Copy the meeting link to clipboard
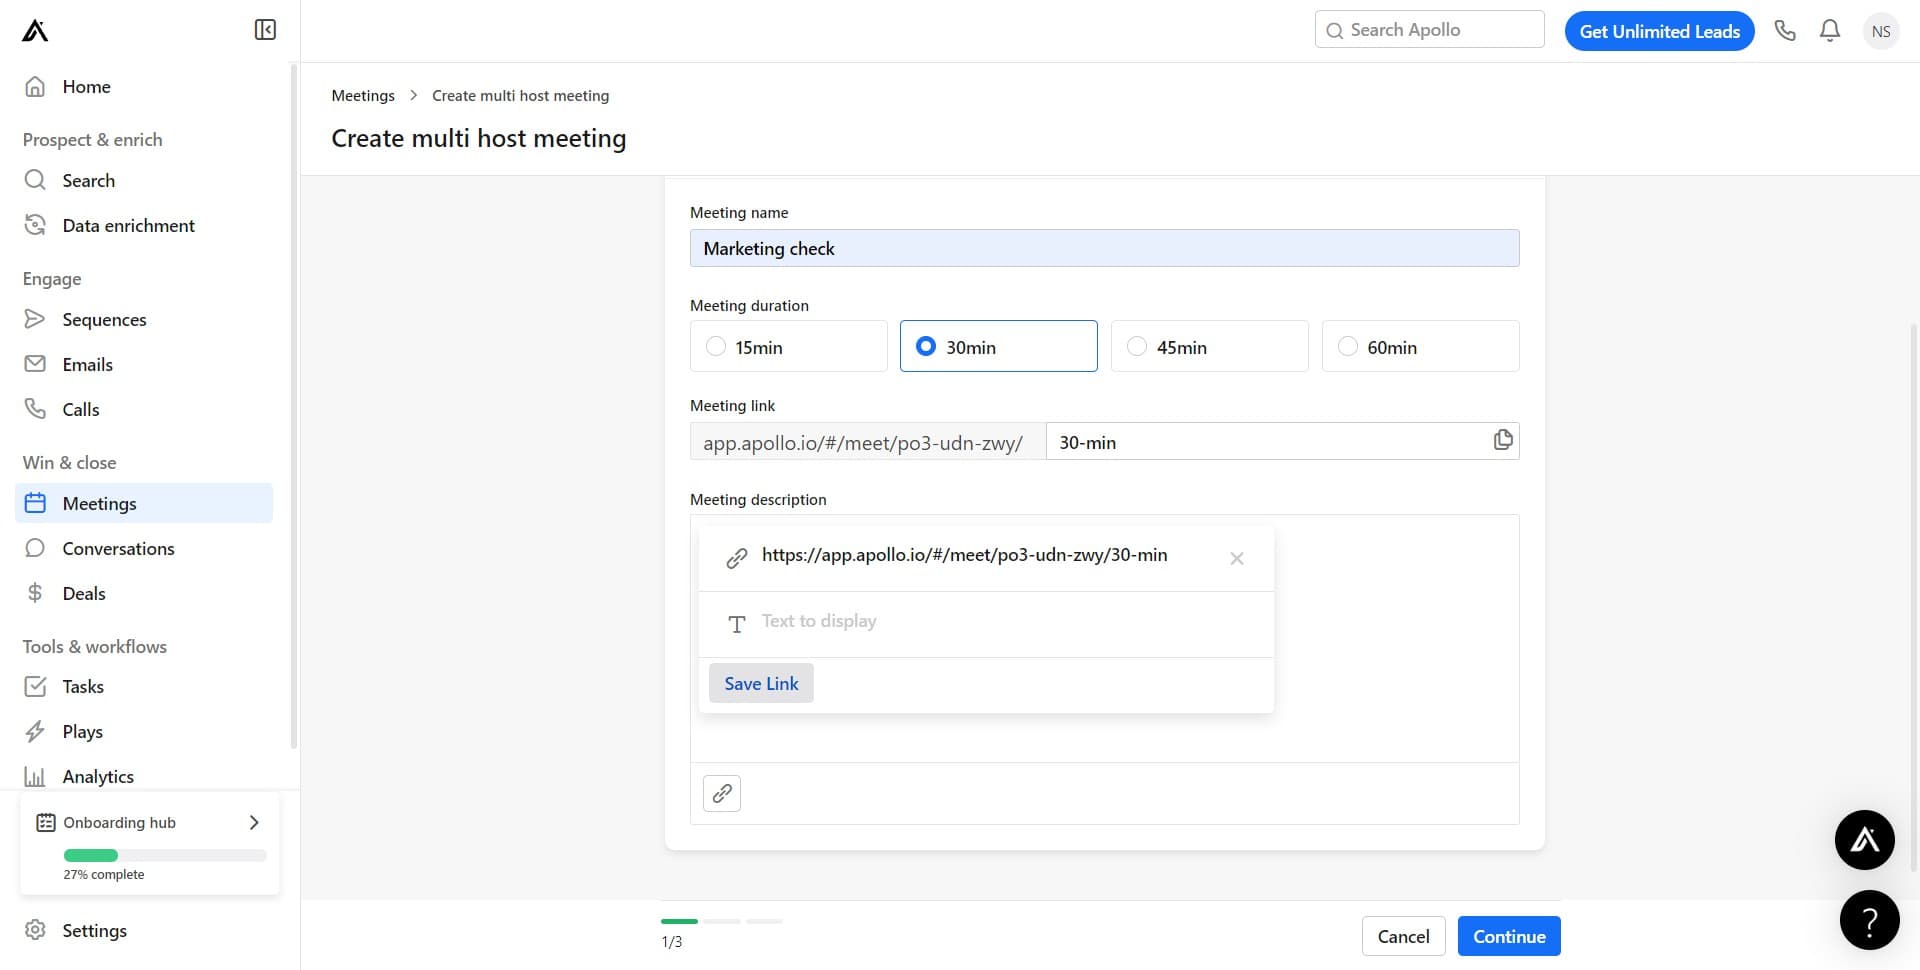Image resolution: width=1920 pixels, height=970 pixels. 1502,440
